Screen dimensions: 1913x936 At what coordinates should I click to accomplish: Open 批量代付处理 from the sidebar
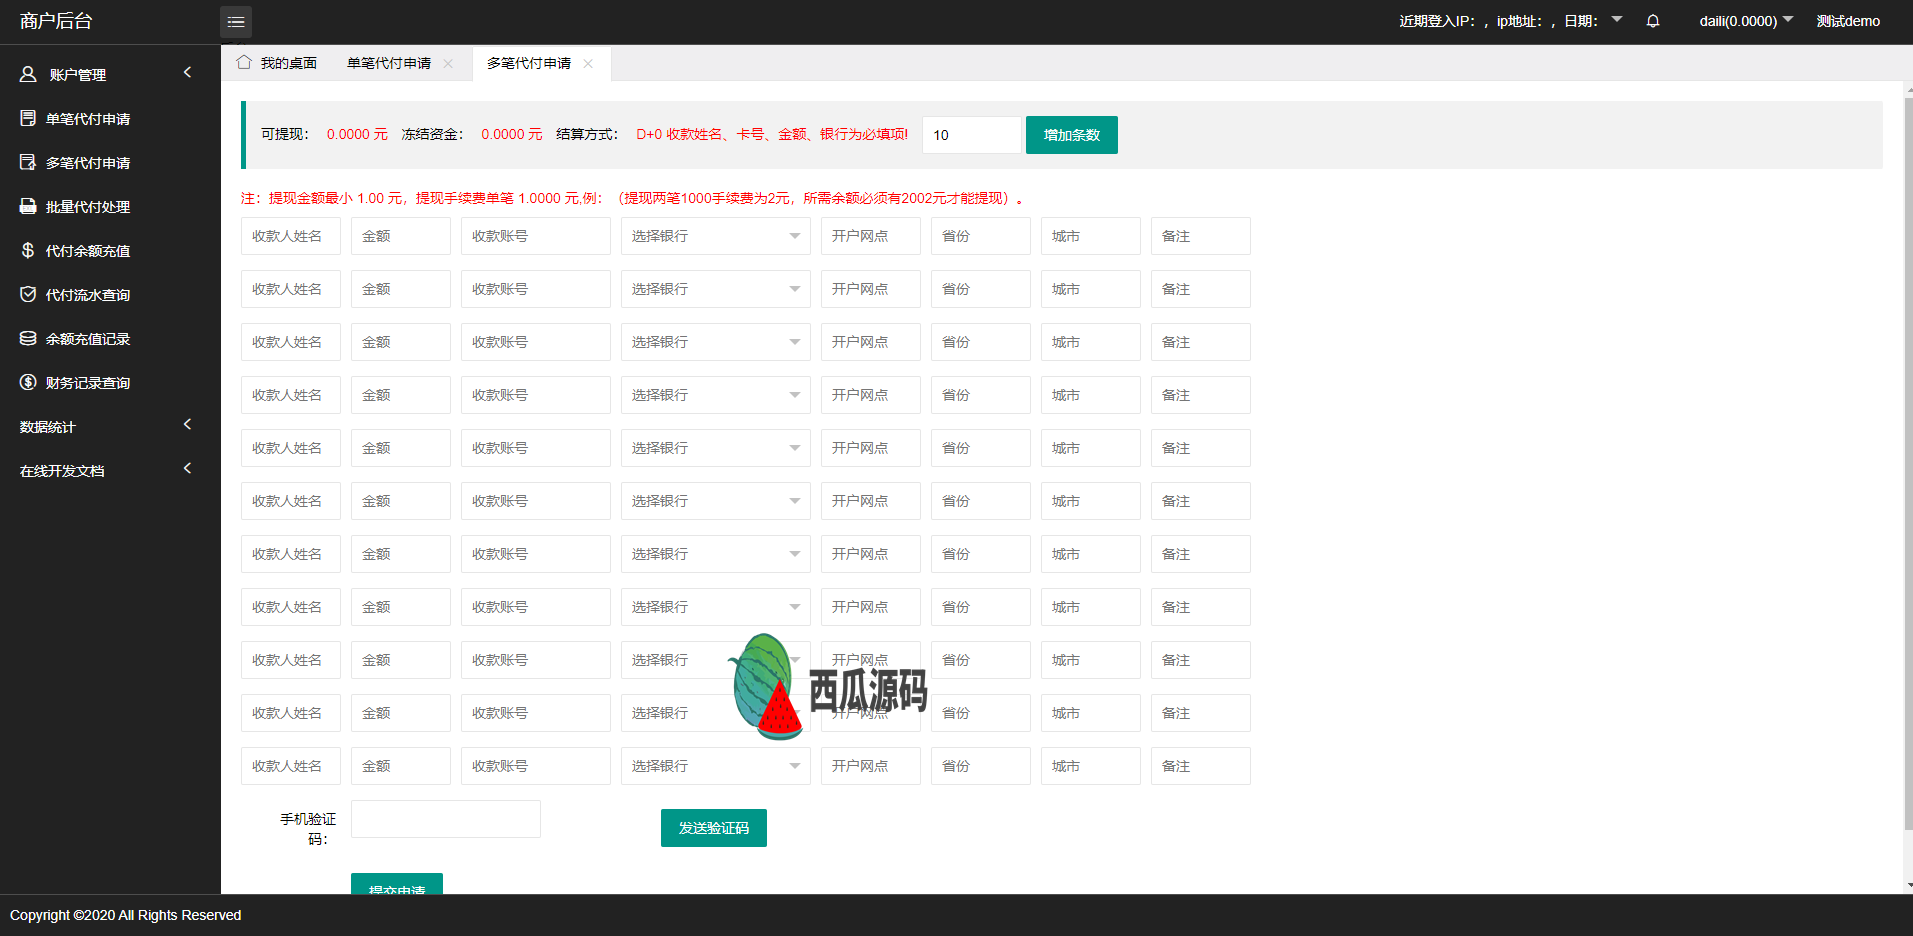tap(110, 206)
